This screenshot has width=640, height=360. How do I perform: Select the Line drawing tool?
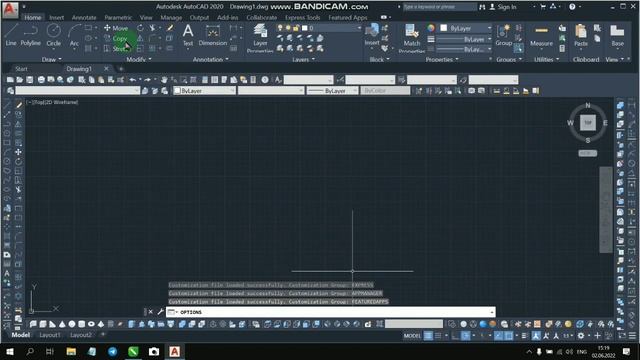[11, 35]
